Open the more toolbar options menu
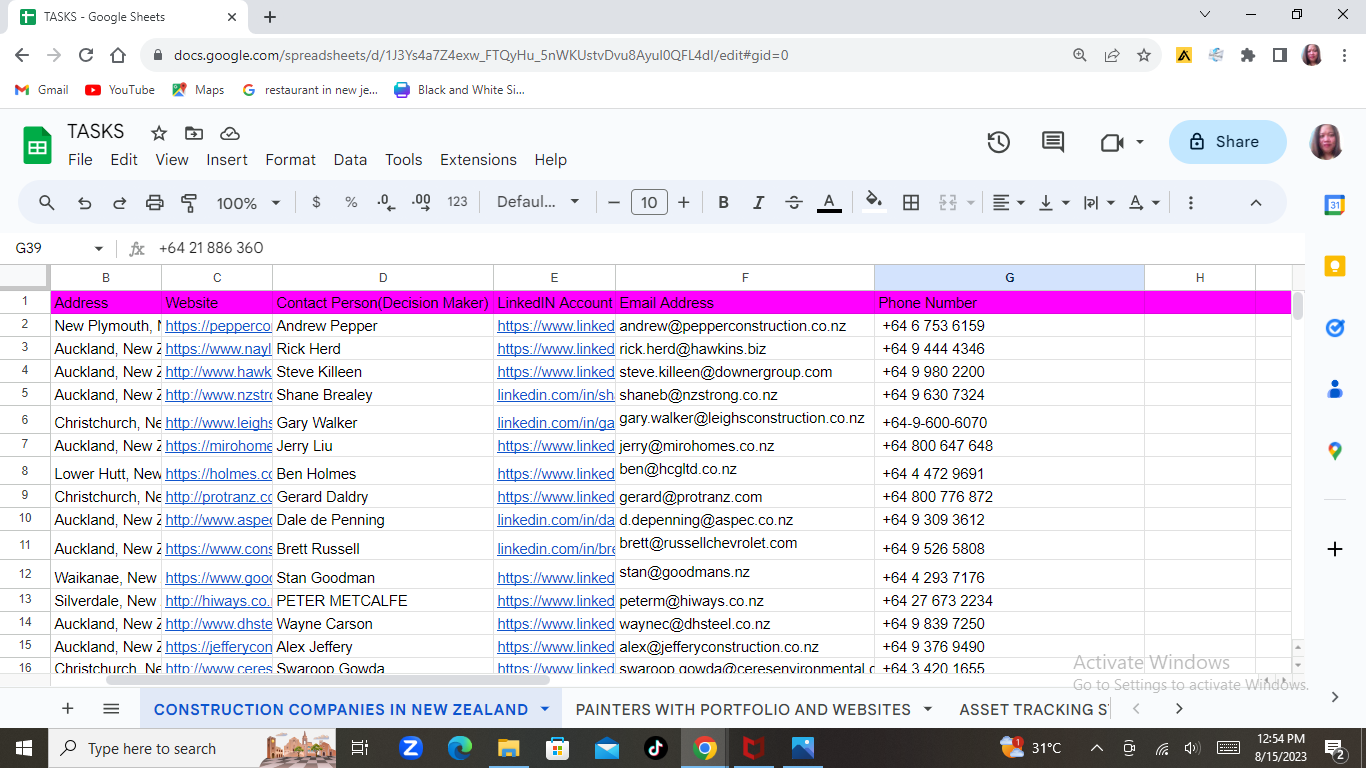 1190,202
